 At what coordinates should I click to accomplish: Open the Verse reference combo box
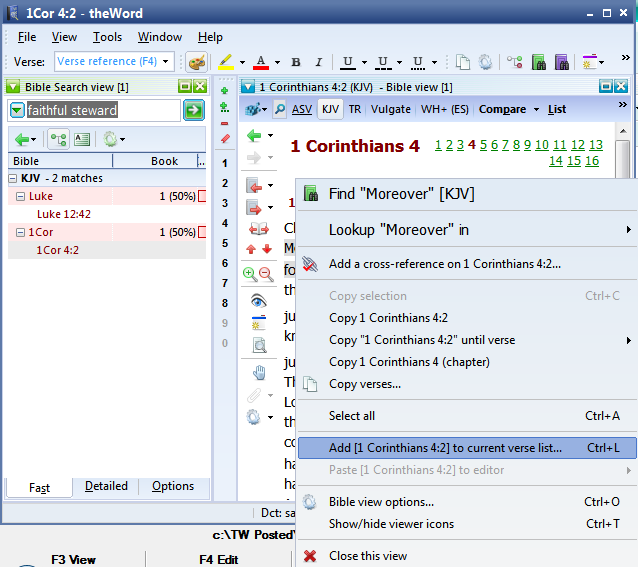point(114,61)
